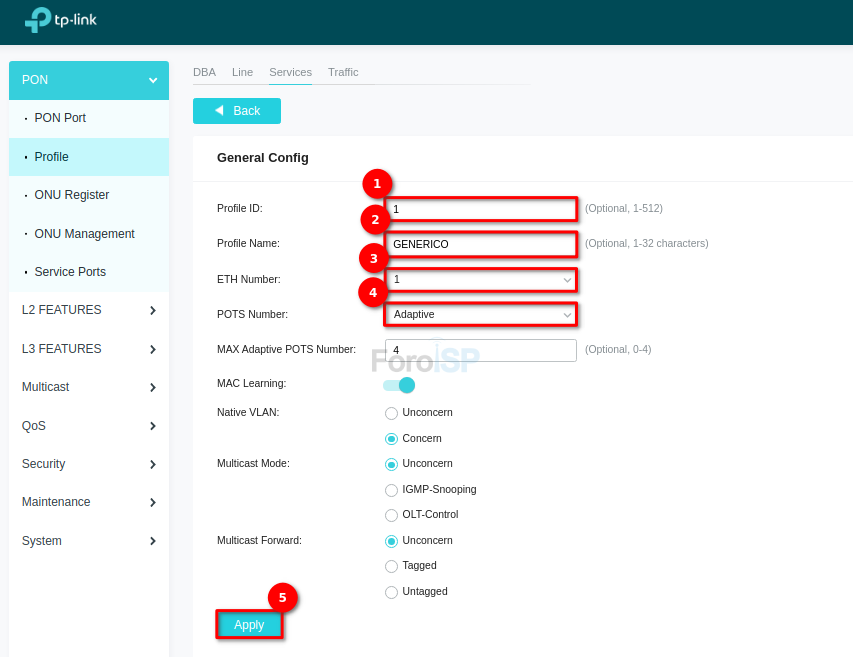Select Native VLAN Unconcern option
This screenshot has width=853, height=657.
click(391, 413)
